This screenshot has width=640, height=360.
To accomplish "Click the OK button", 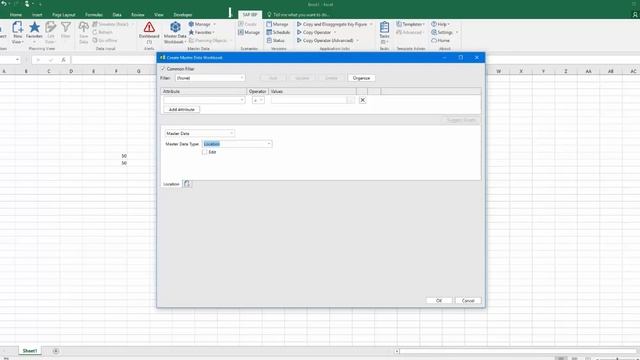I will coord(439,300).
